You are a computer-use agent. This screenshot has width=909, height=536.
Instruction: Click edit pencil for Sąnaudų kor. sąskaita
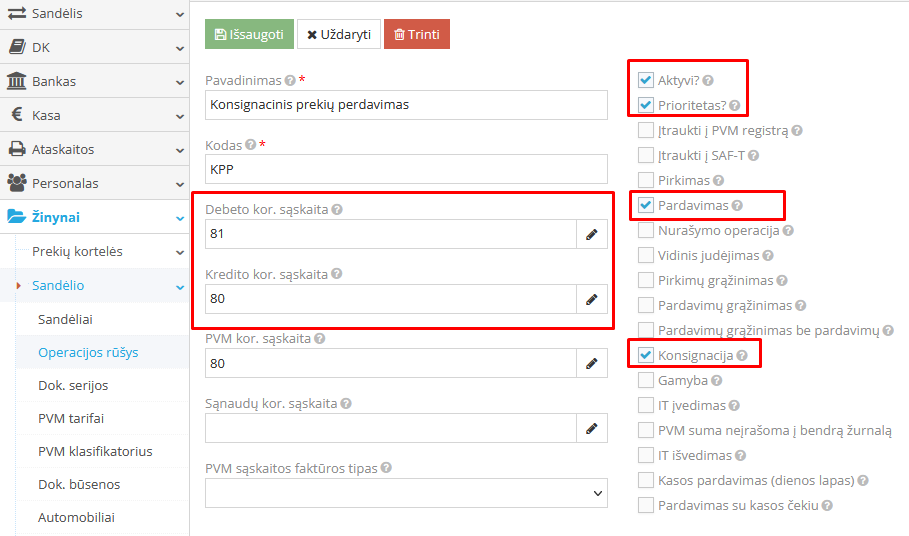coord(591,428)
